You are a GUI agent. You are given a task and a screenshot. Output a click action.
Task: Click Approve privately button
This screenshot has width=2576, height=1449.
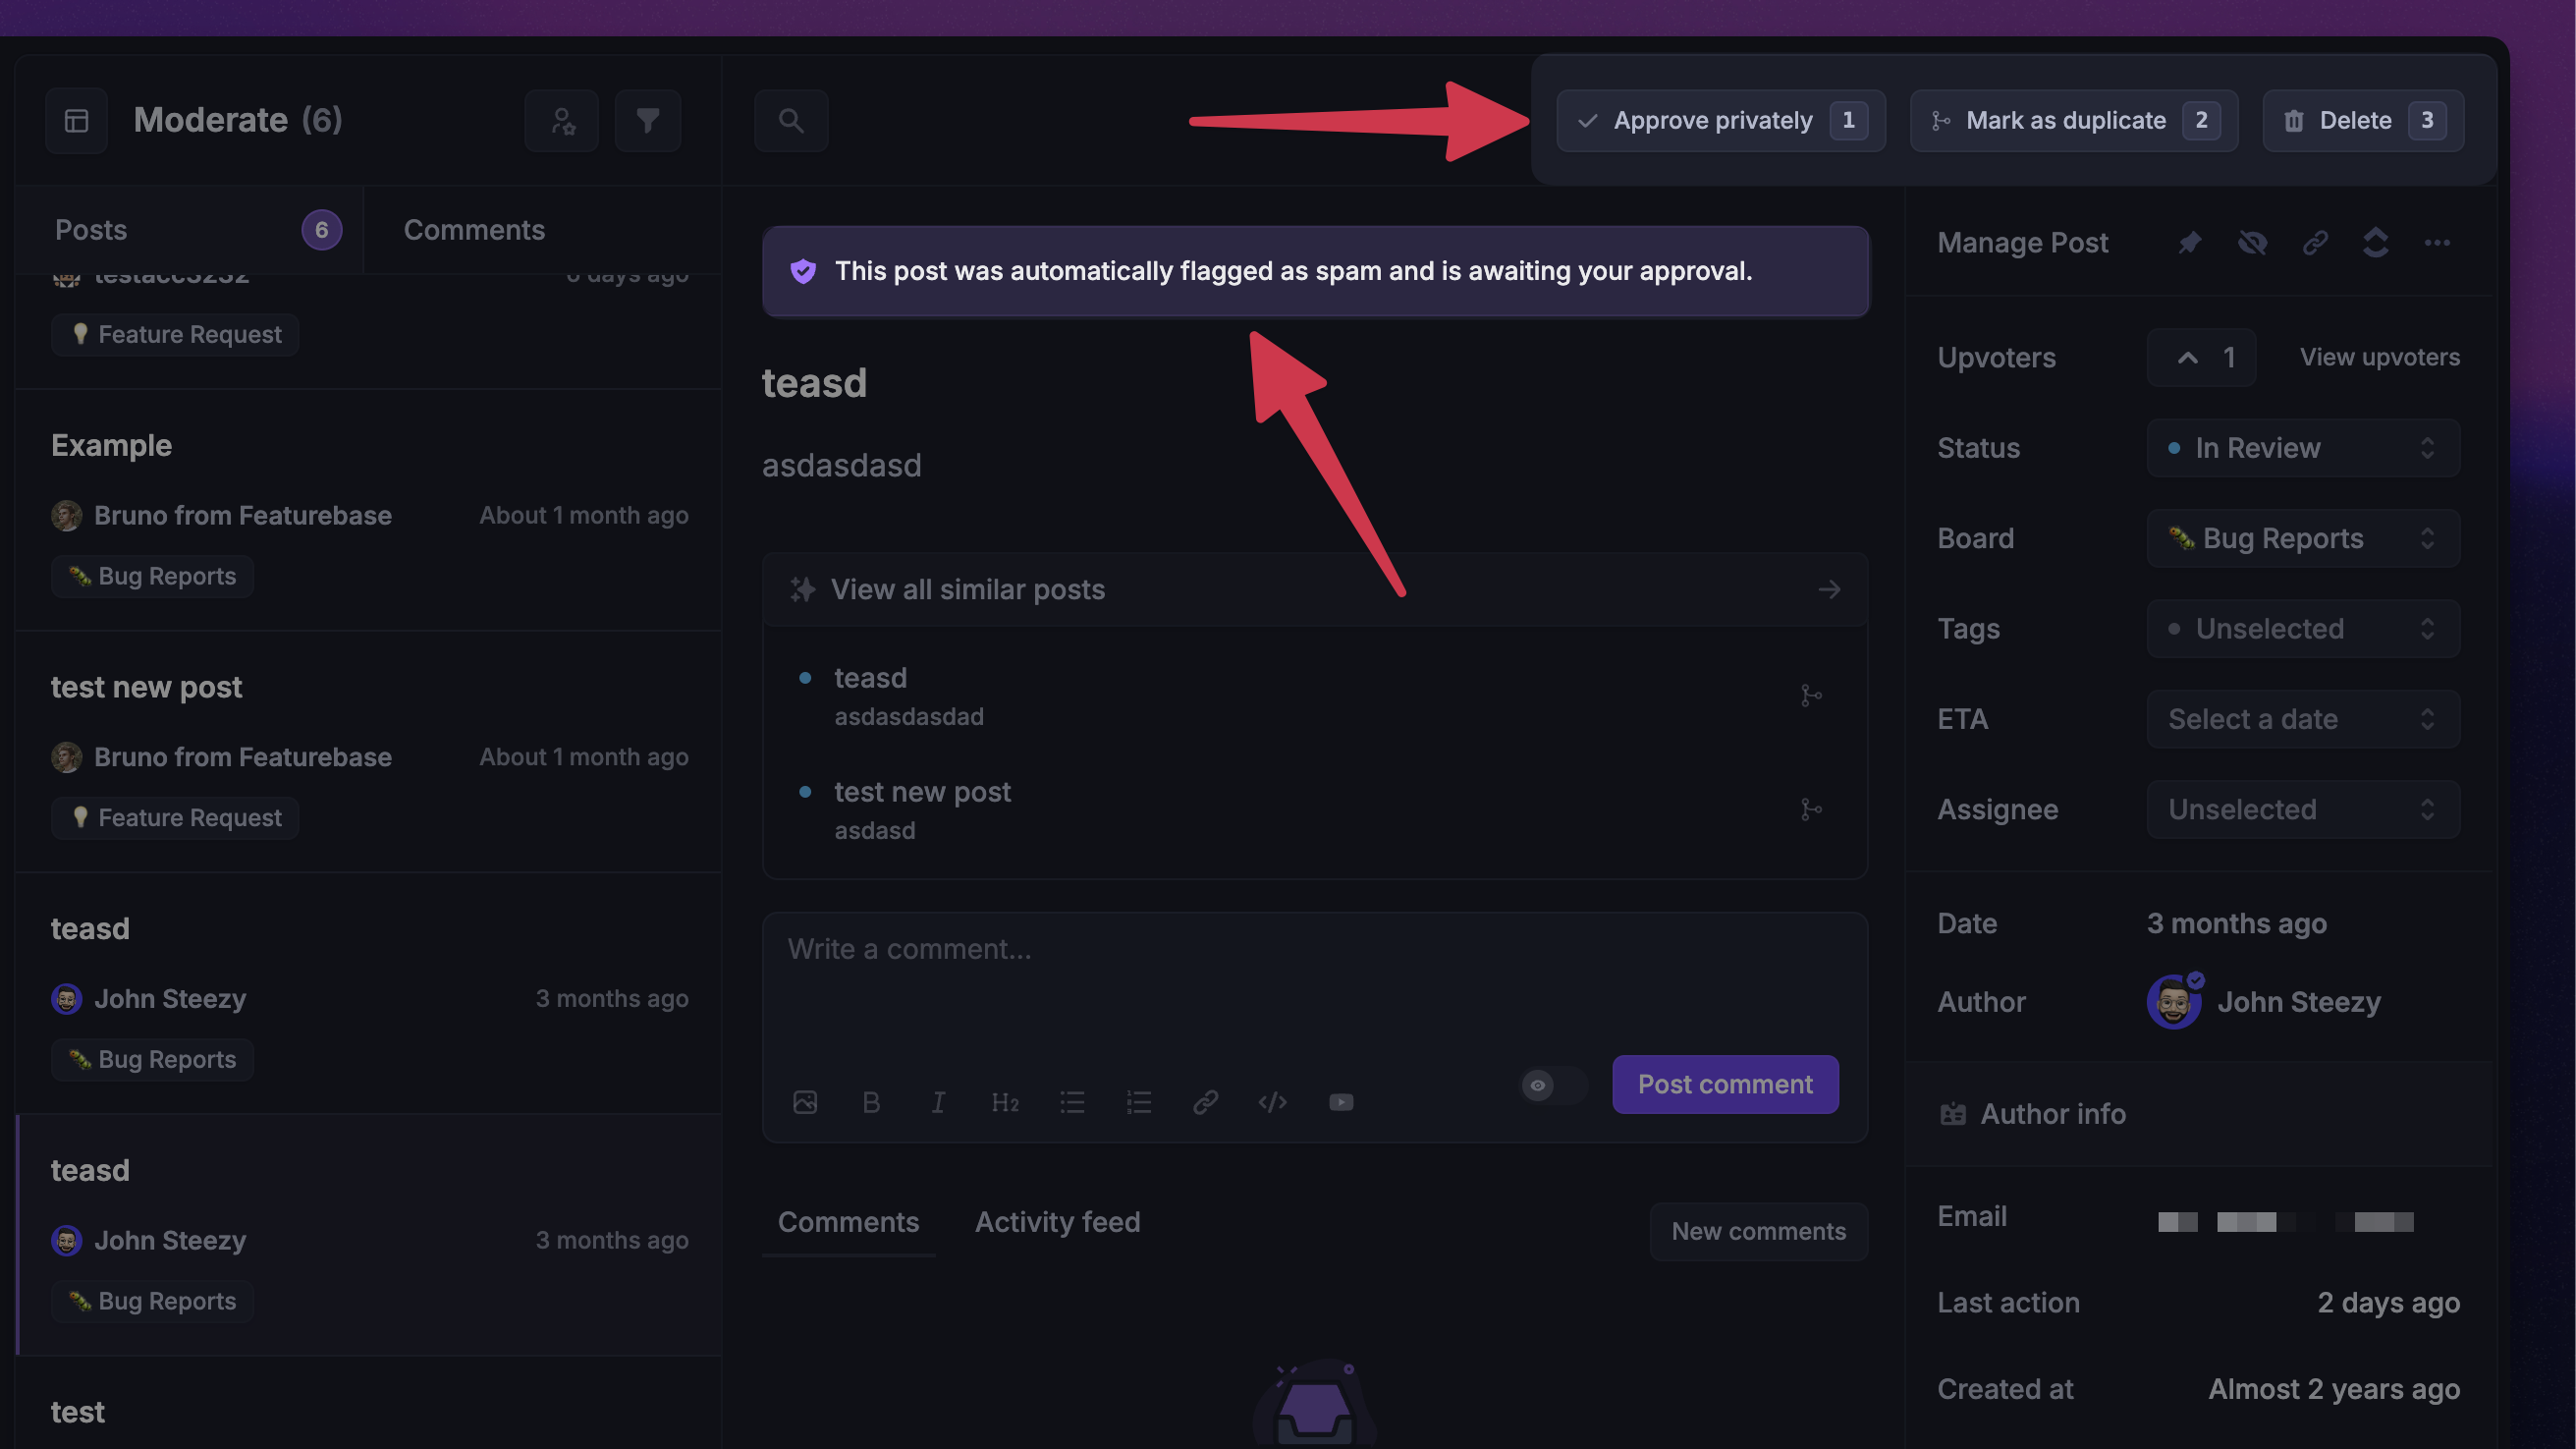tap(1721, 120)
